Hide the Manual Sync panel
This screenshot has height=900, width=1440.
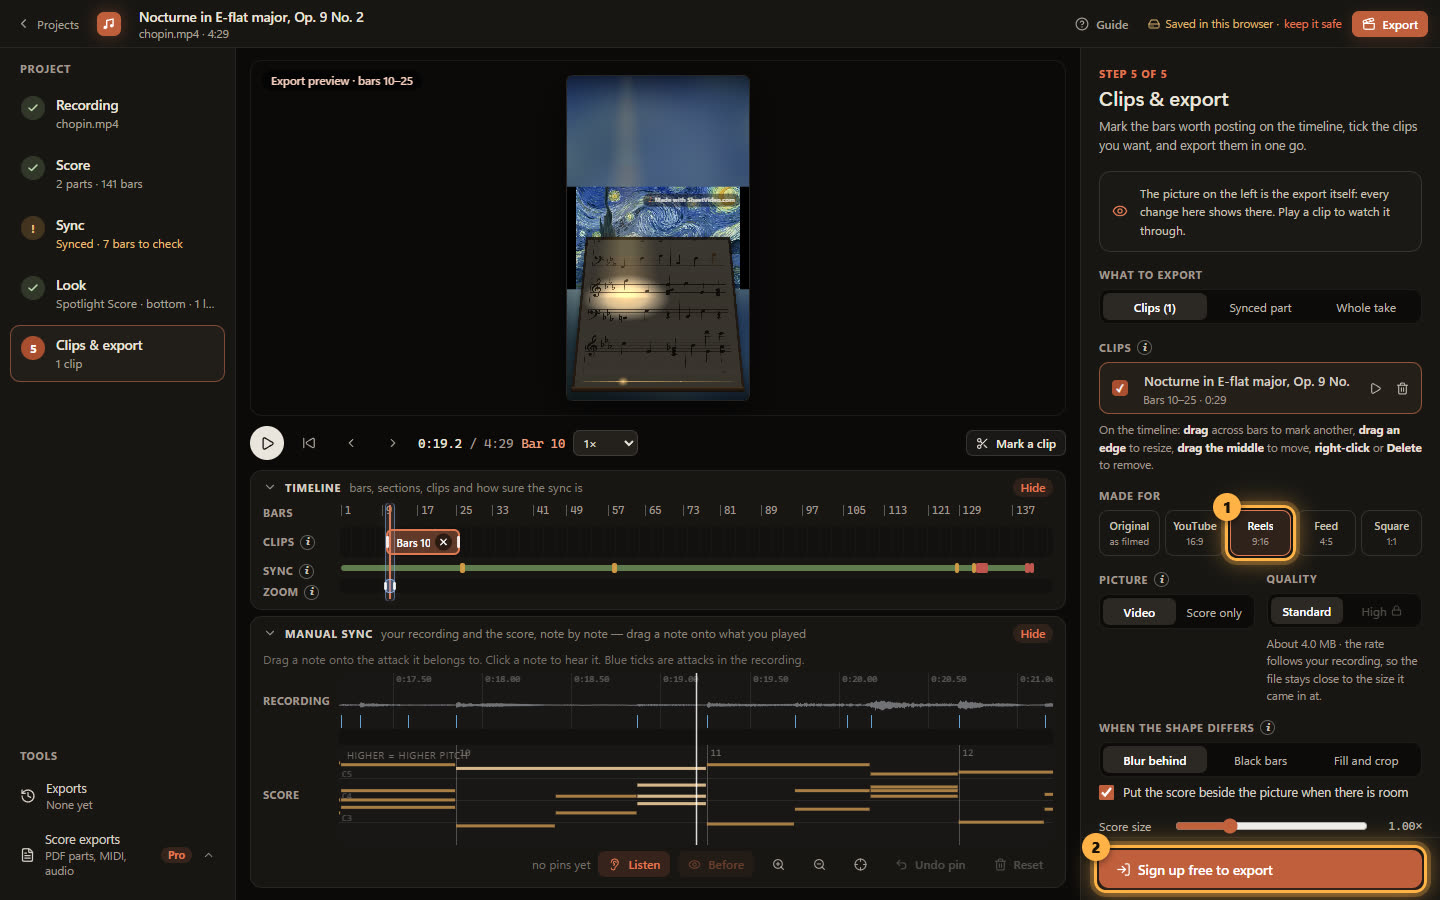[x=1033, y=634]
